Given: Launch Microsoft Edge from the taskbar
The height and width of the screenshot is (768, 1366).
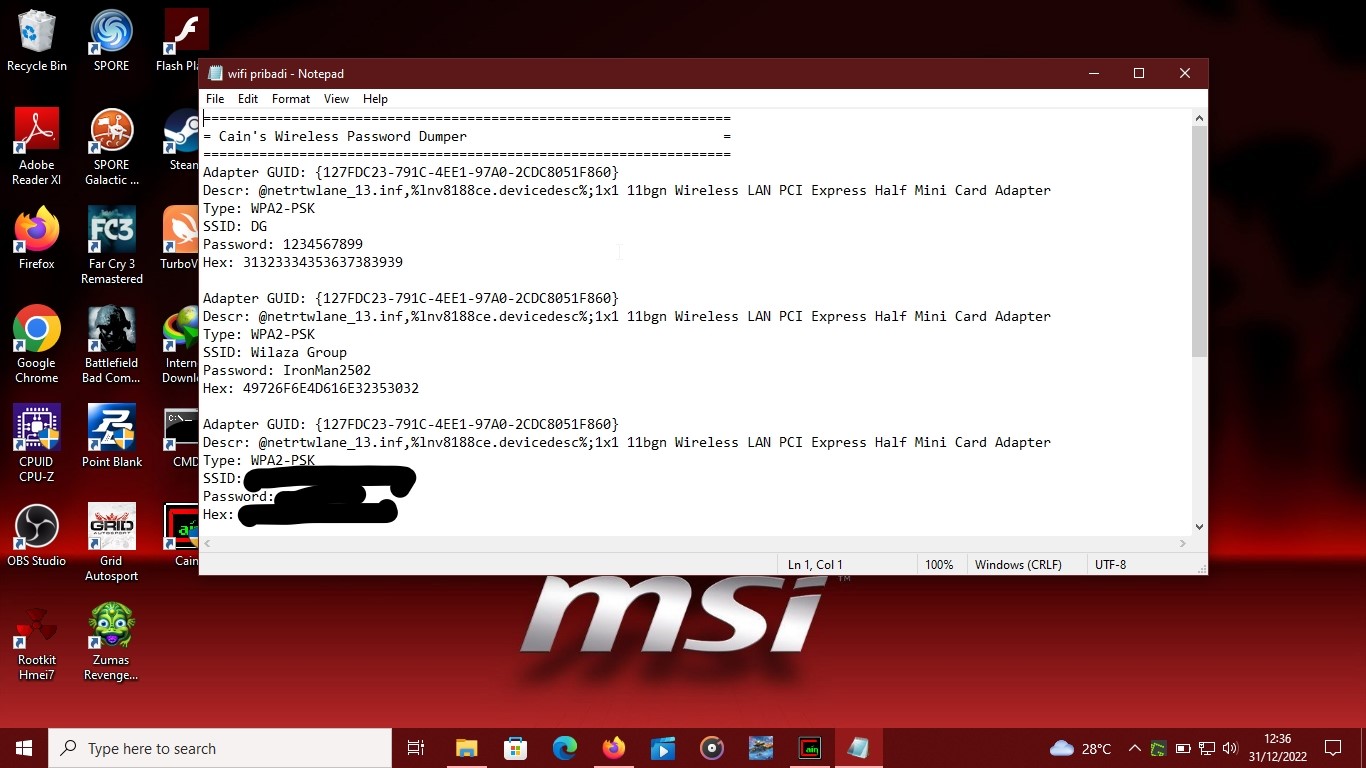Looking at the screenshot, I should click(x=564, y=748).
